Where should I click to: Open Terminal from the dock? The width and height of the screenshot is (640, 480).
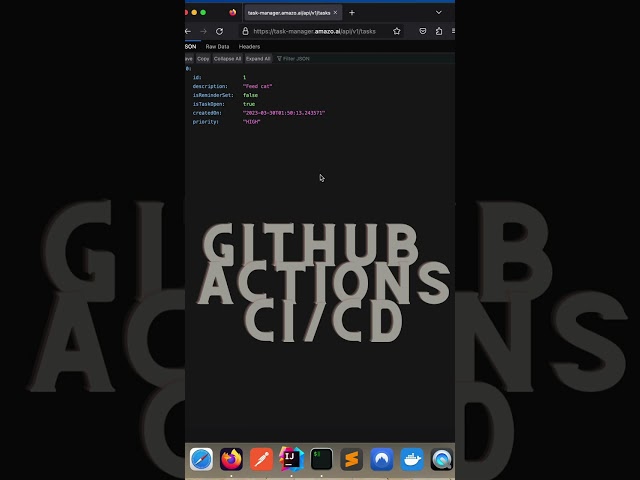point(322,459)
